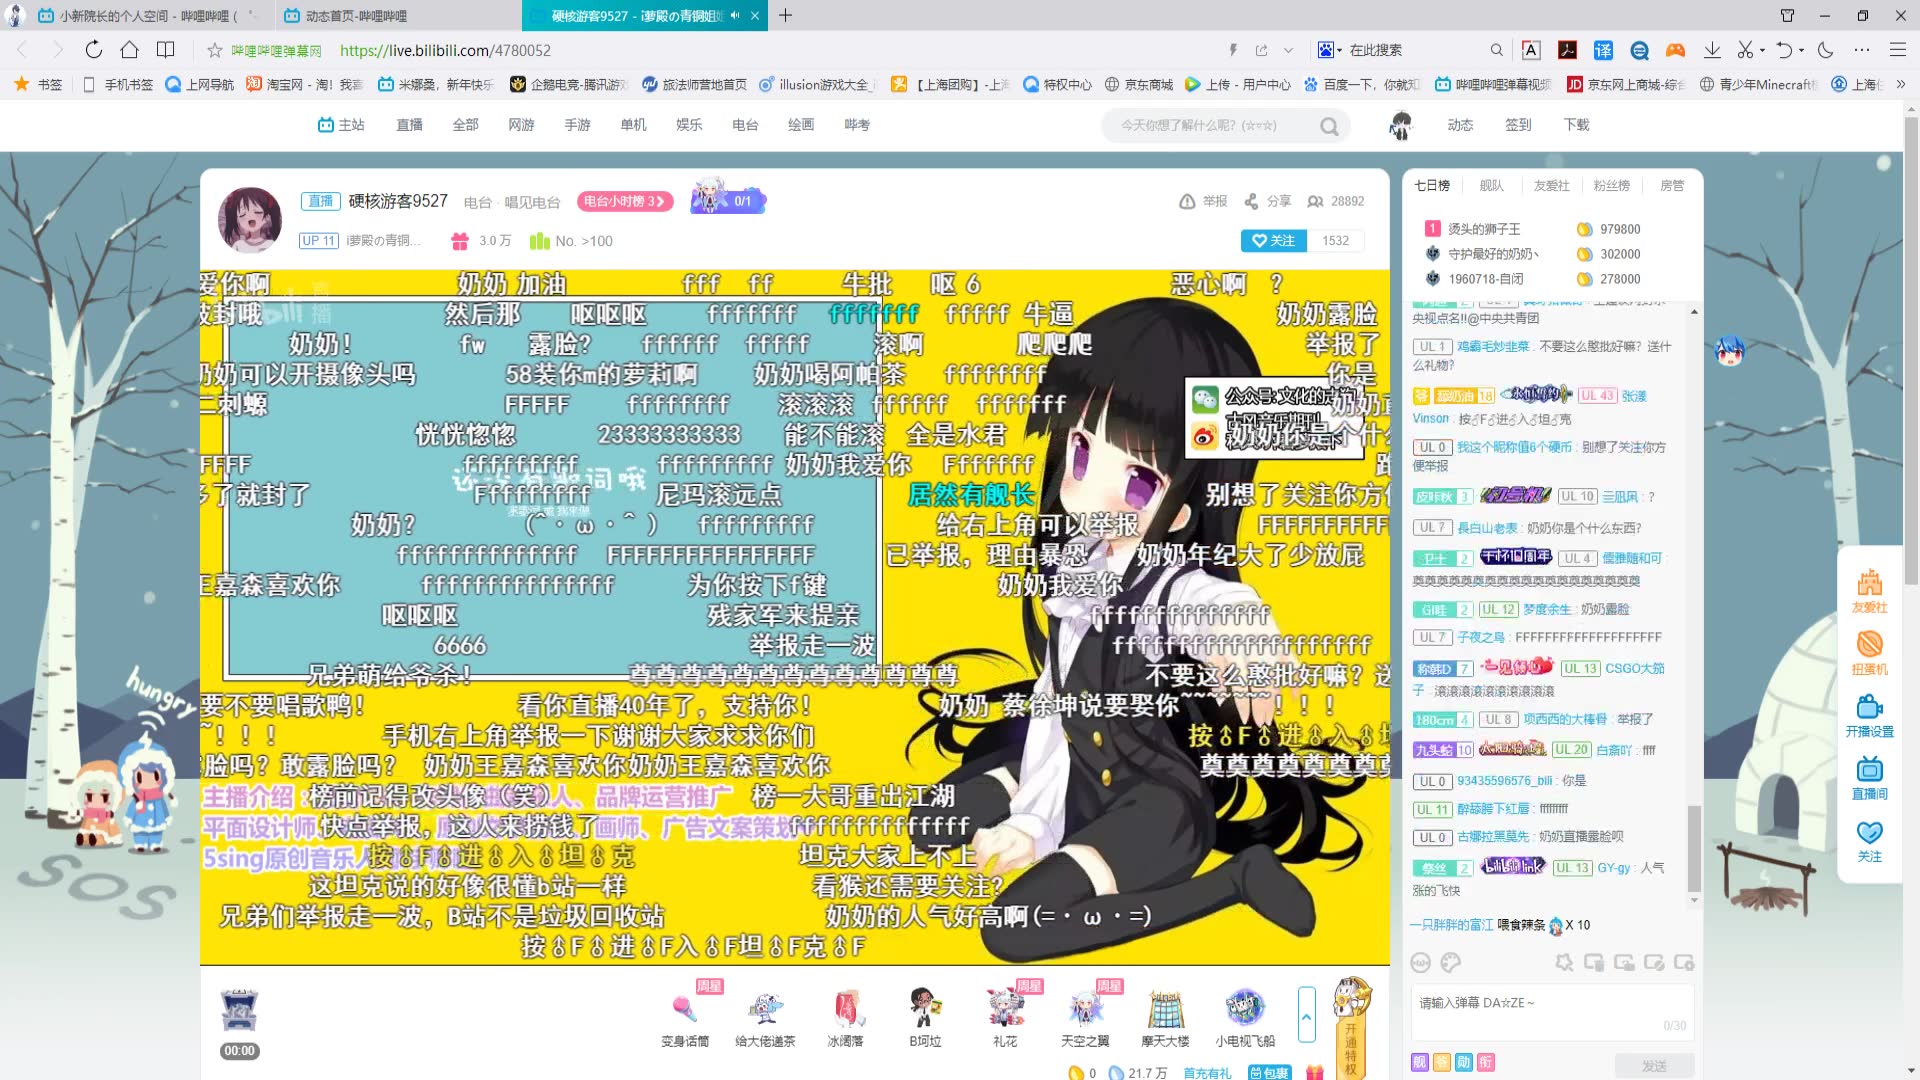The image size is (1920, 1080).
Task: Click the chat panel pin/effects star icon
Action: point(1564,962)
